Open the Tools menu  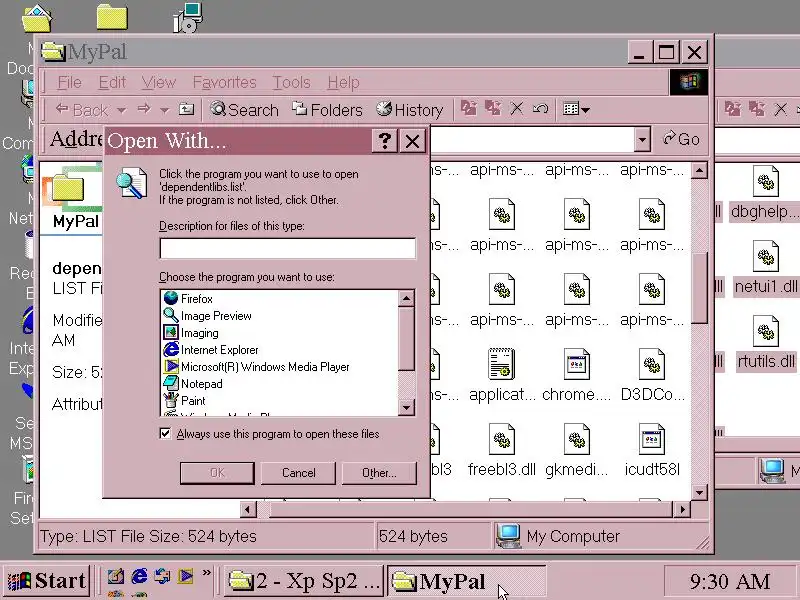291,82
